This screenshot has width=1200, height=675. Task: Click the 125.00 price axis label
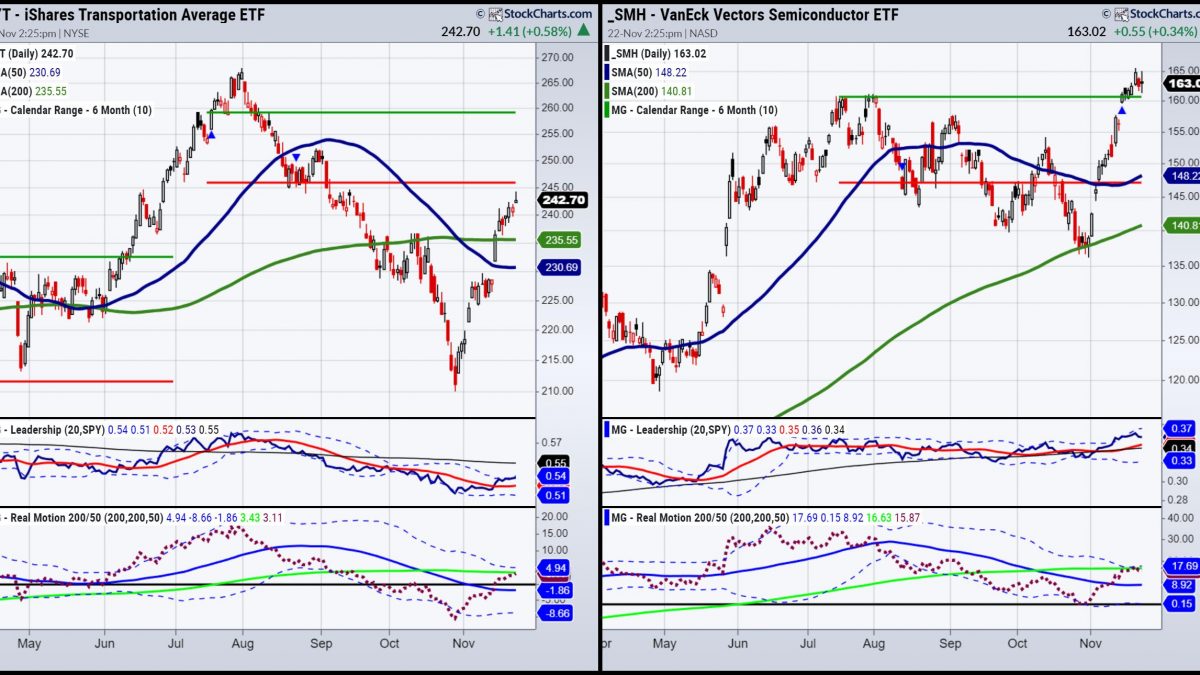click(x=1182, y=341)
